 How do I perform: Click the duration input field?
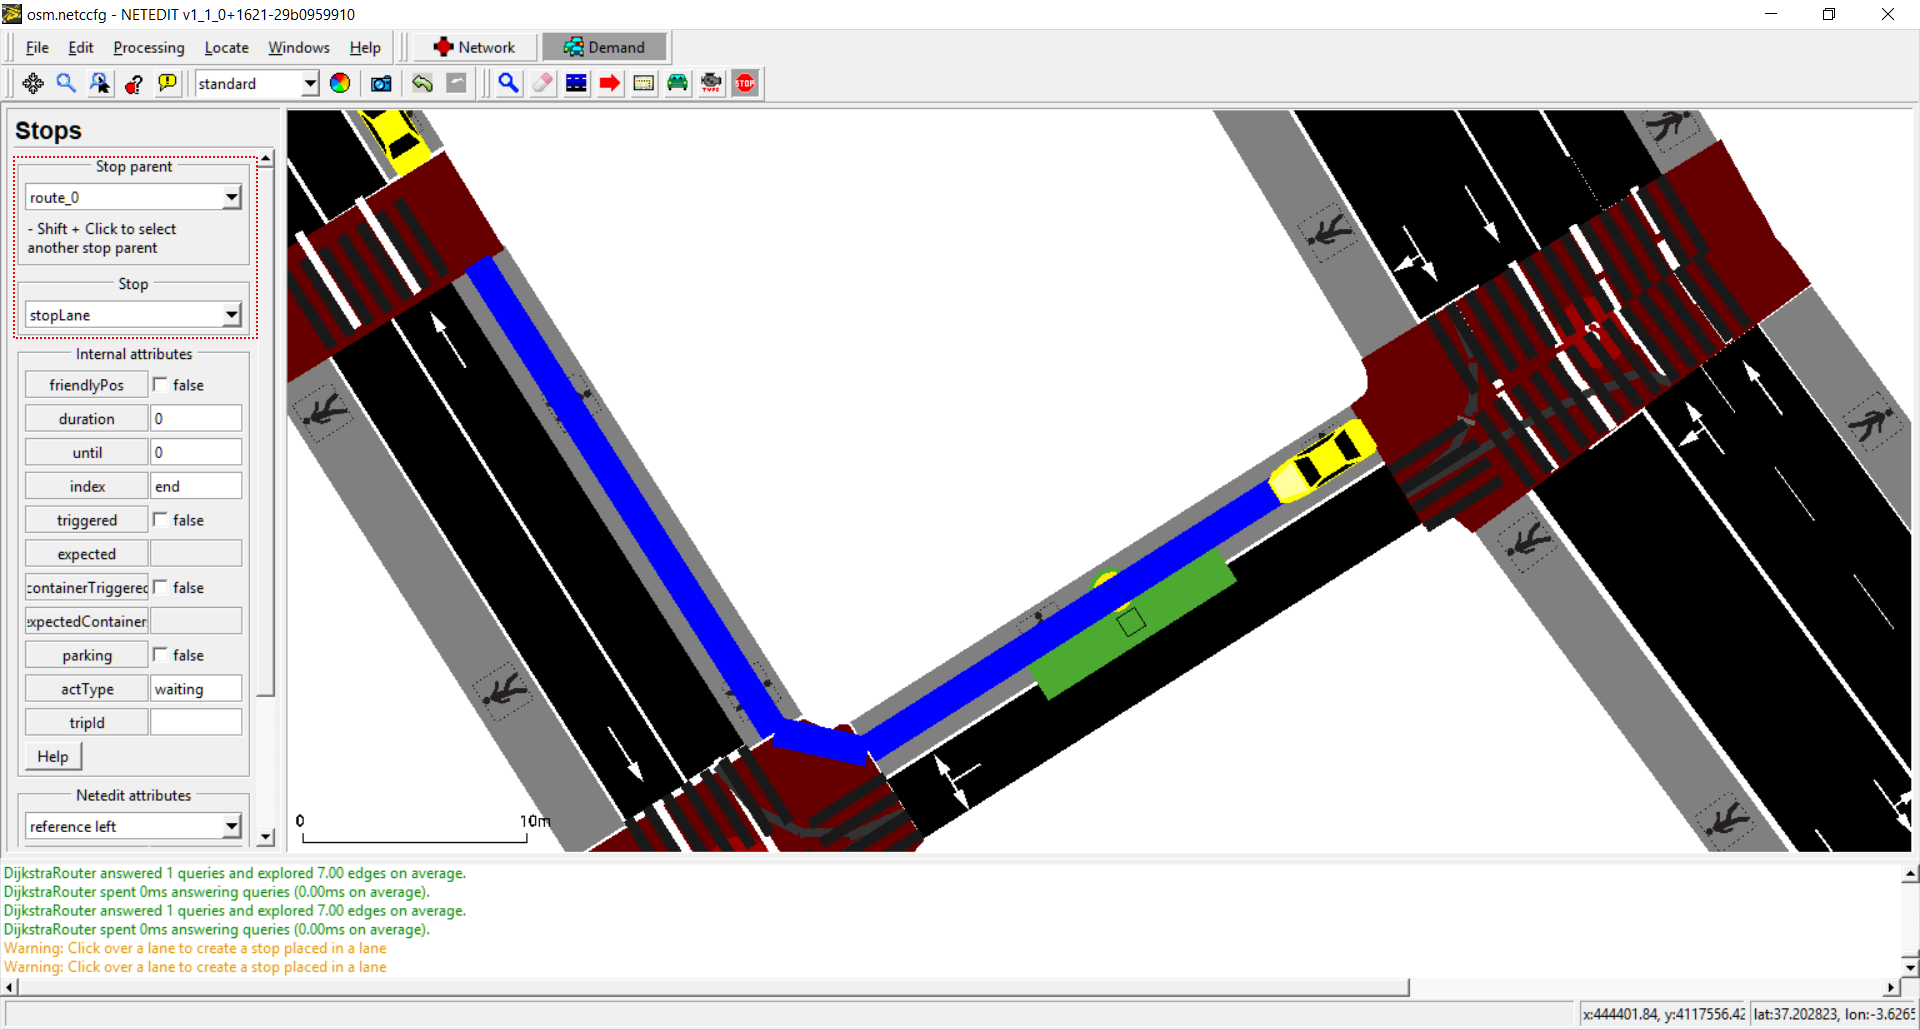tap(196, 419)
